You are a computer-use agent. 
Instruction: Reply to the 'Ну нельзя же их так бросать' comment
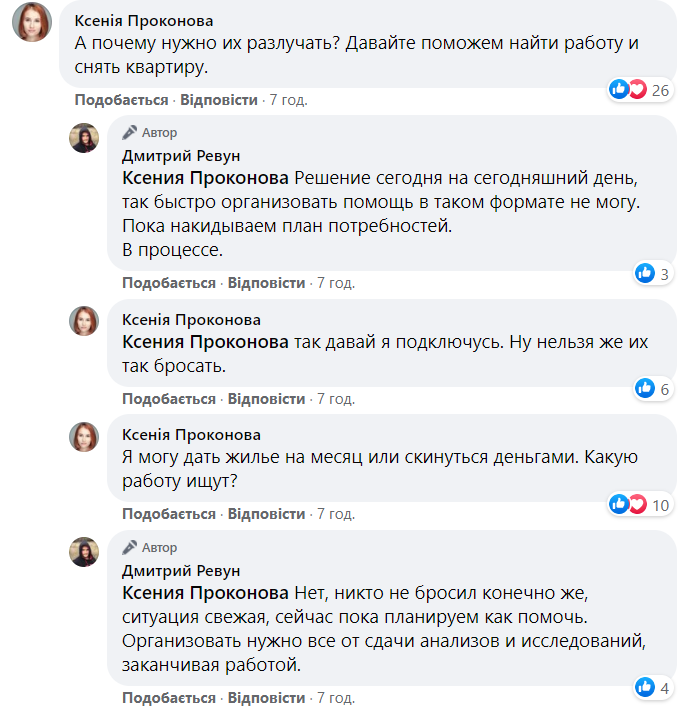click(x=266, y=399)
